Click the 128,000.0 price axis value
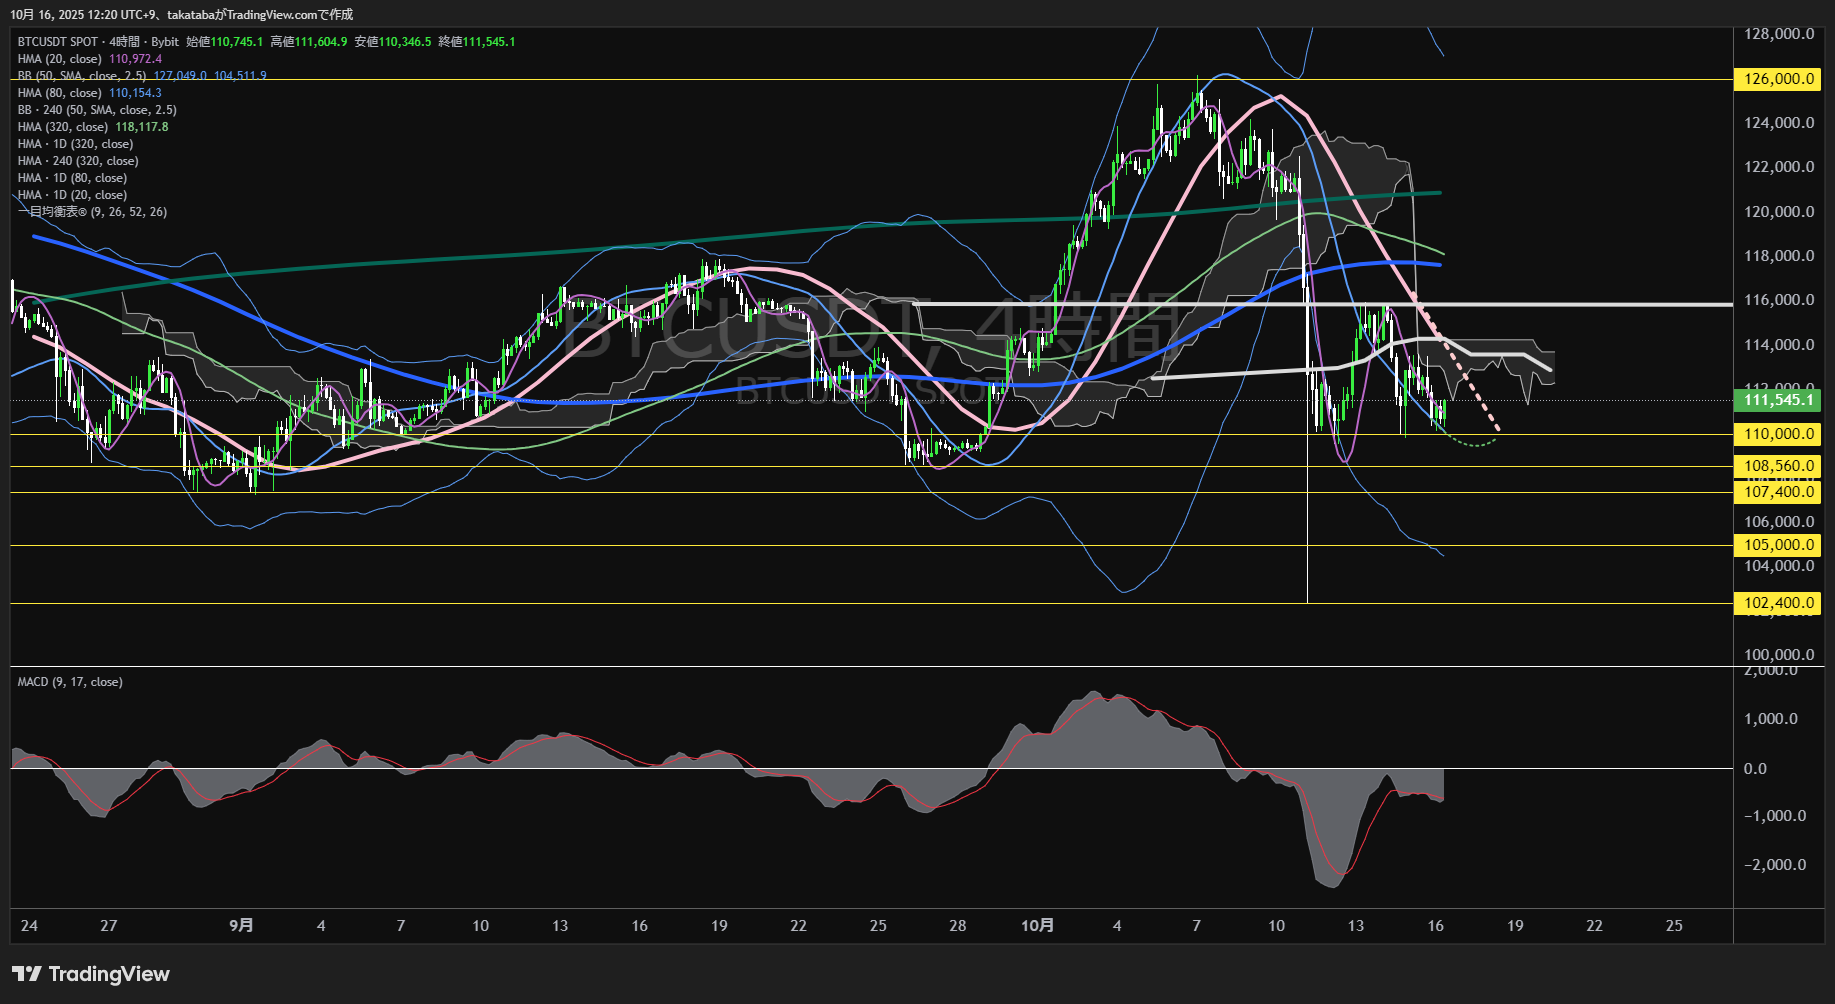The width and height of the screenshot is (1835, 1004). pos(1778,34)
